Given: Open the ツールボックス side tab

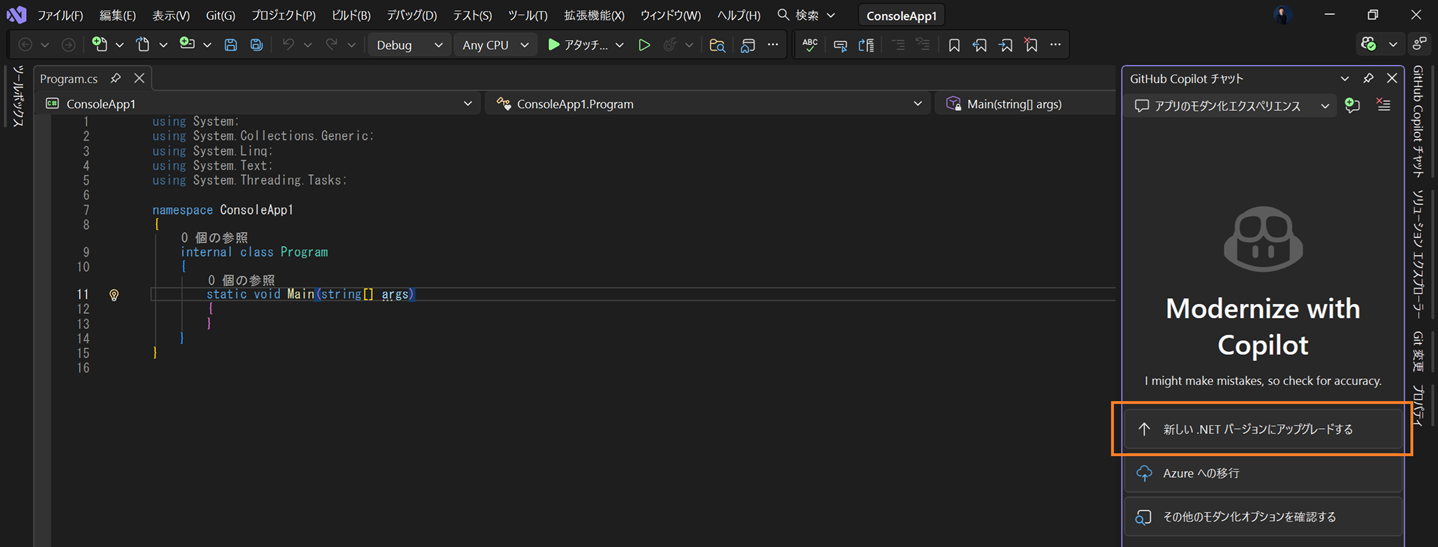Looking at the screenshot, I should point(17,96).
